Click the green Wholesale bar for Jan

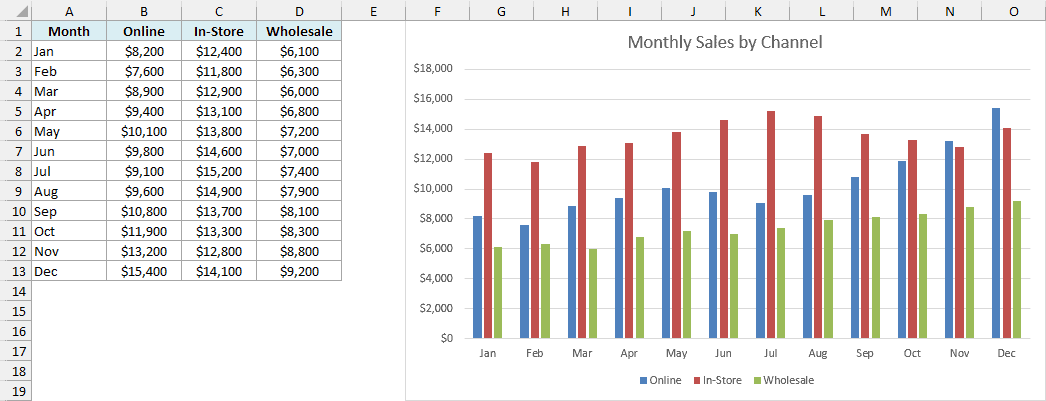(x=498, y=293)
